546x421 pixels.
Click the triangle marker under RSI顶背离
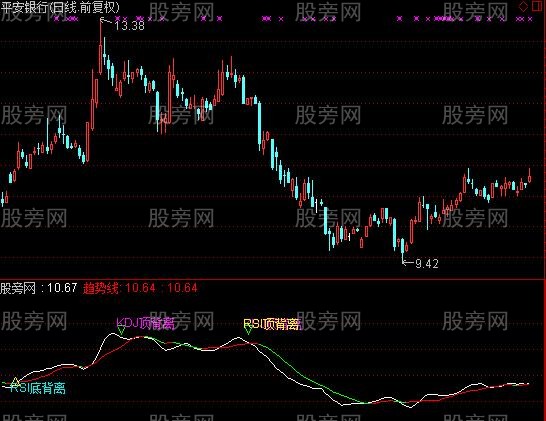[x=248, y=330]
